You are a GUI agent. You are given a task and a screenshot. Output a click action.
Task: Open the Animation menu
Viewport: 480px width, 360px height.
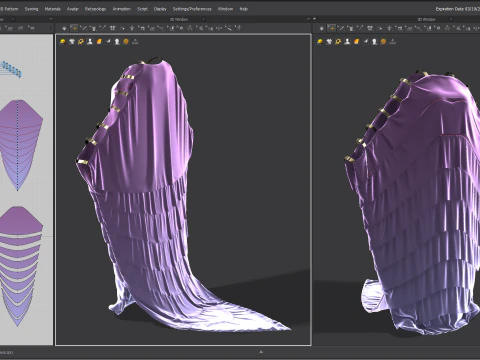tap(121, 9)
